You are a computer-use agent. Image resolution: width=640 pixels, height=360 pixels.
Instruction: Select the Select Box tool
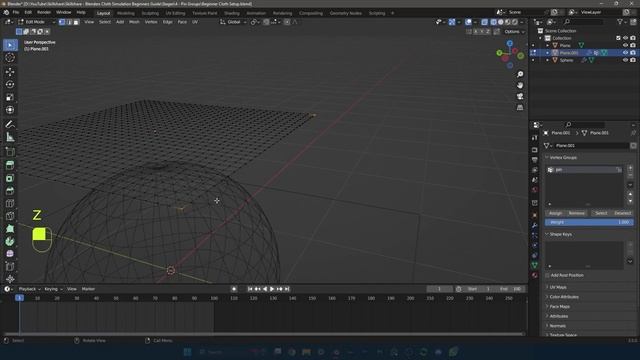pos(10,45)
